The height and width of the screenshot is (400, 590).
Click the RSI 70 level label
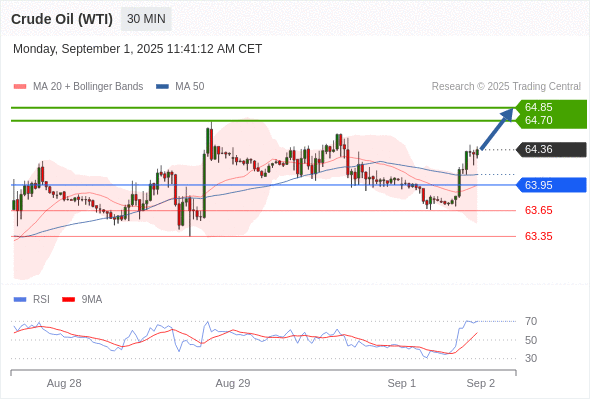[x=531, y=321]
